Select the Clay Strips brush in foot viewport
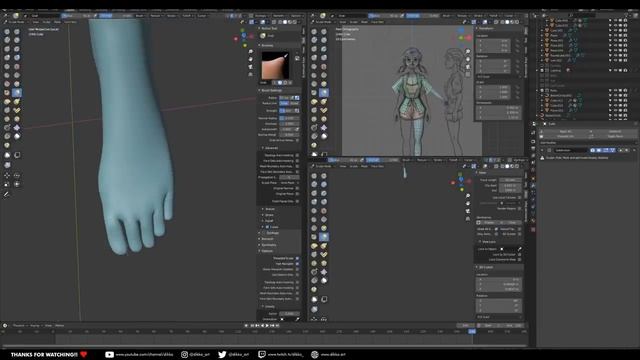The height and width of the screenshot is (360, 640). point(17,40)
